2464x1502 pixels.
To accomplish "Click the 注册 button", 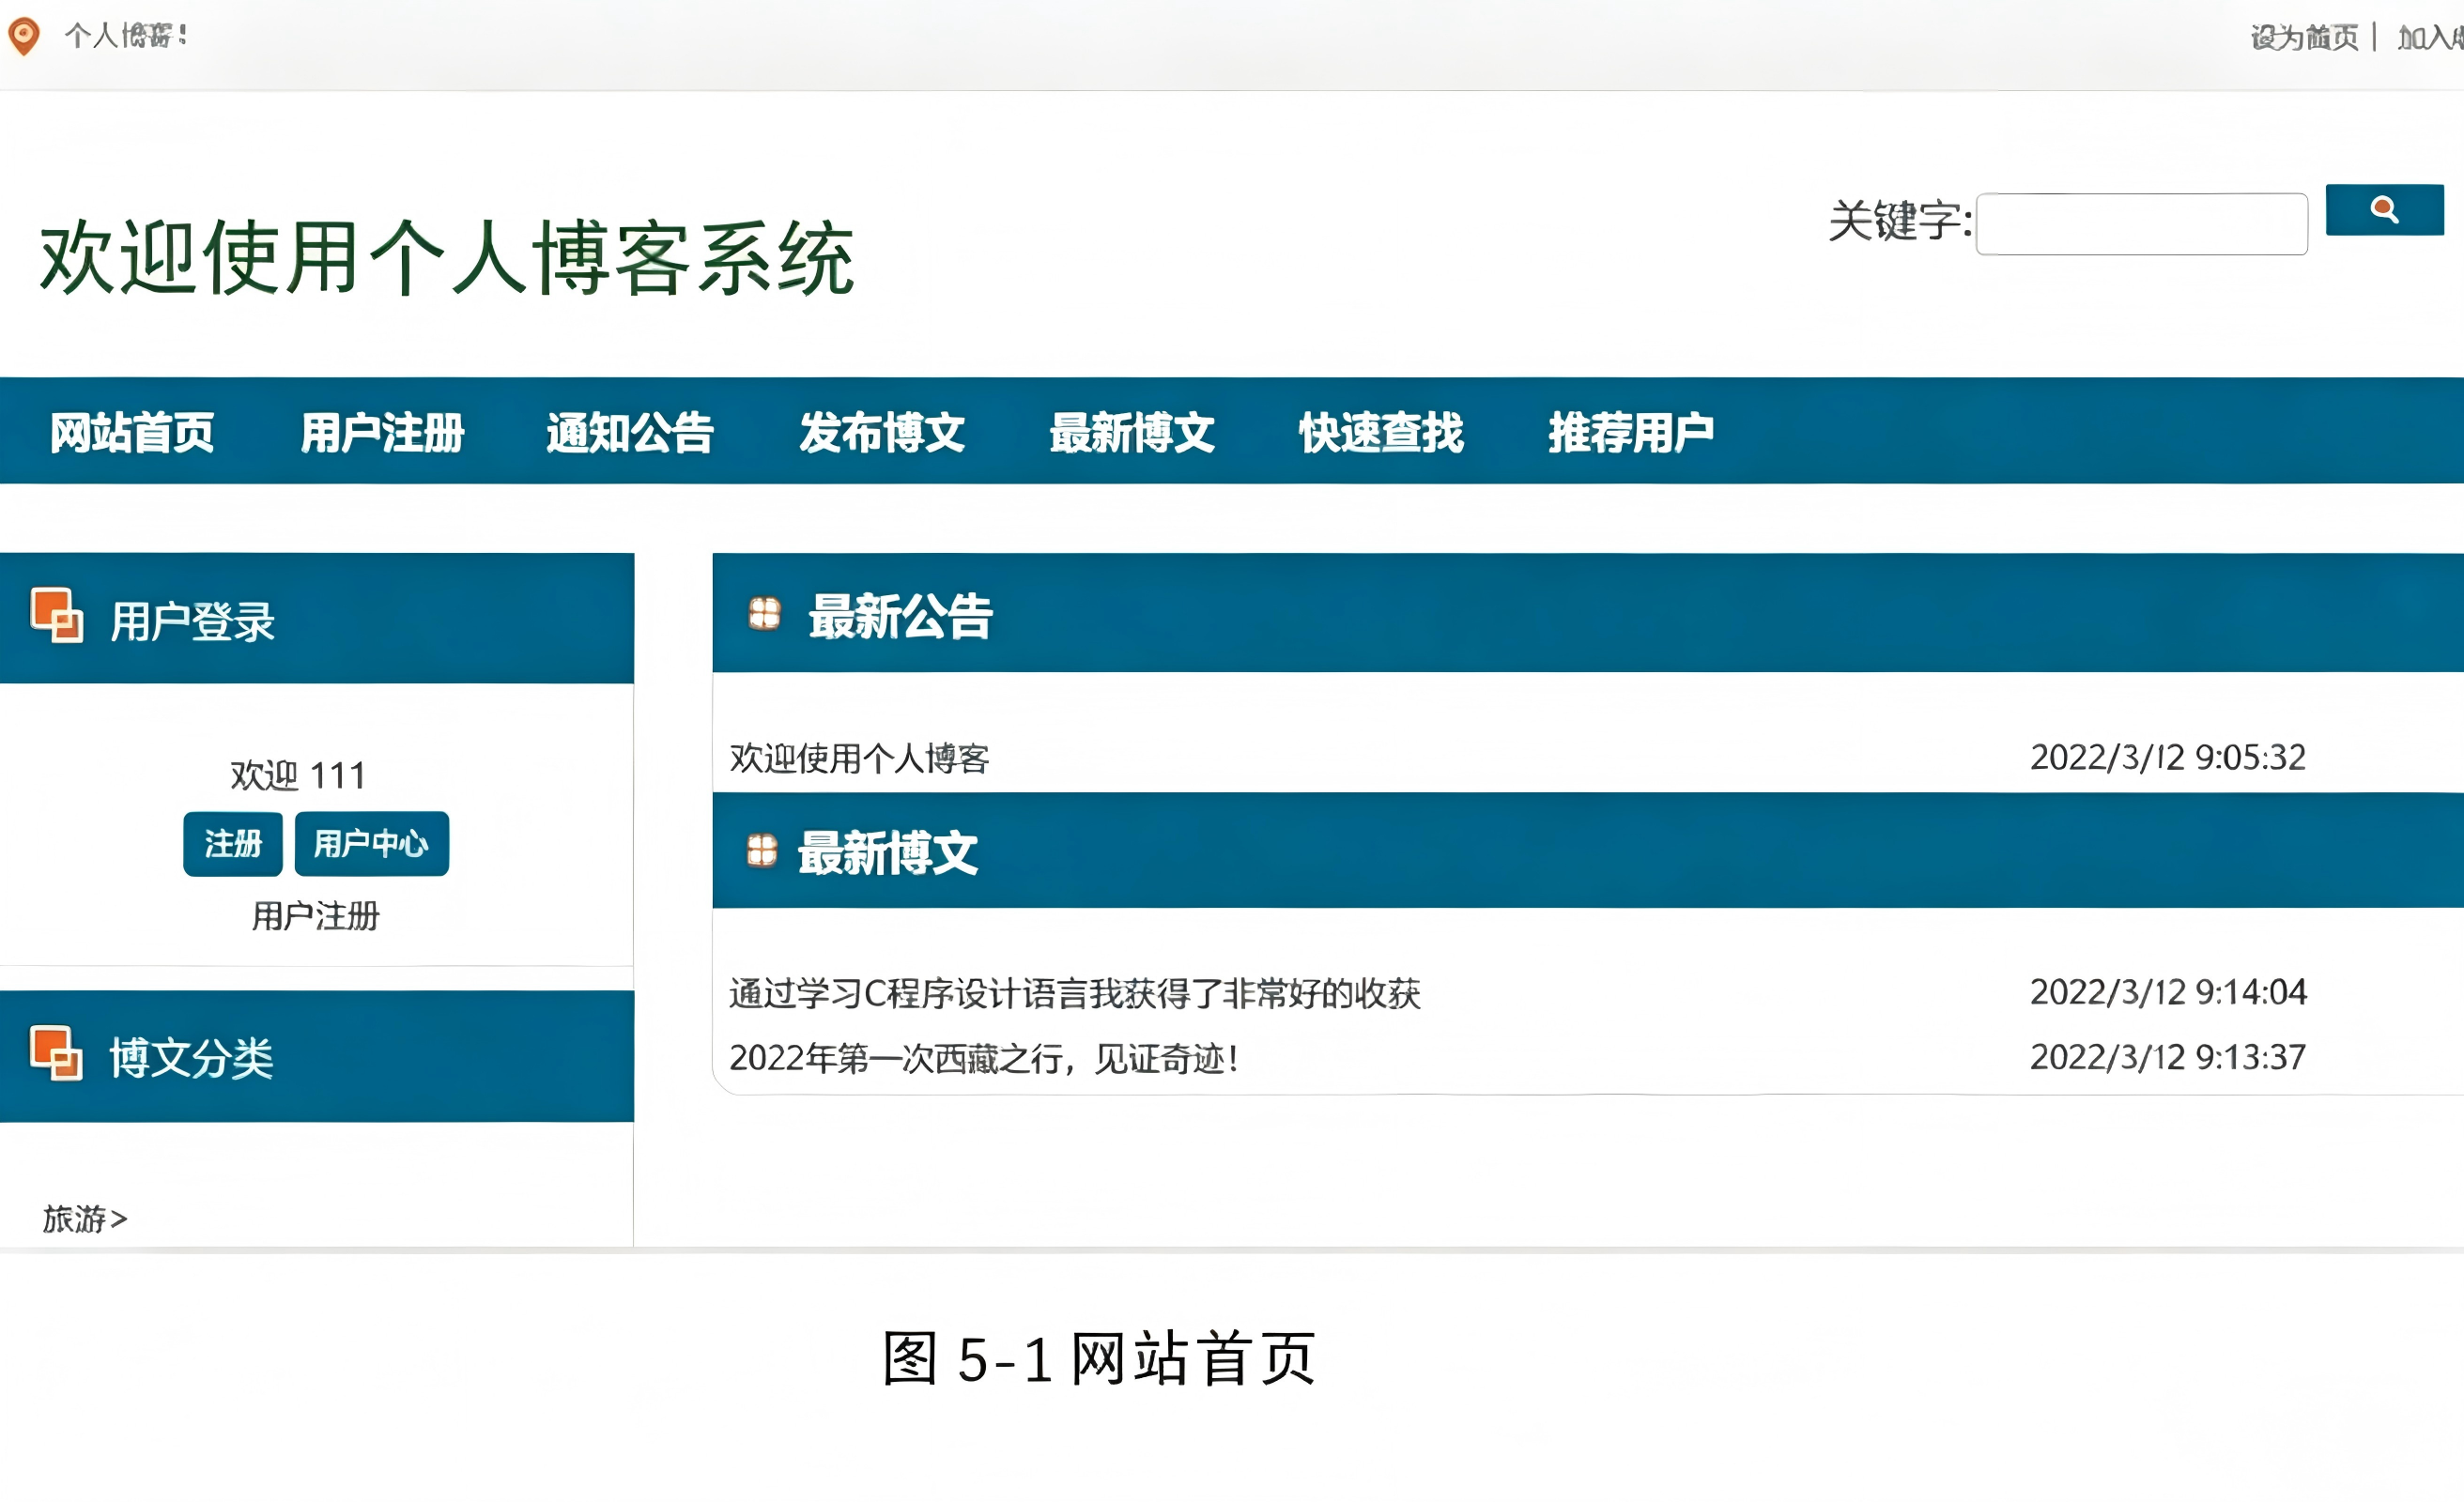I will pos(233,844).
